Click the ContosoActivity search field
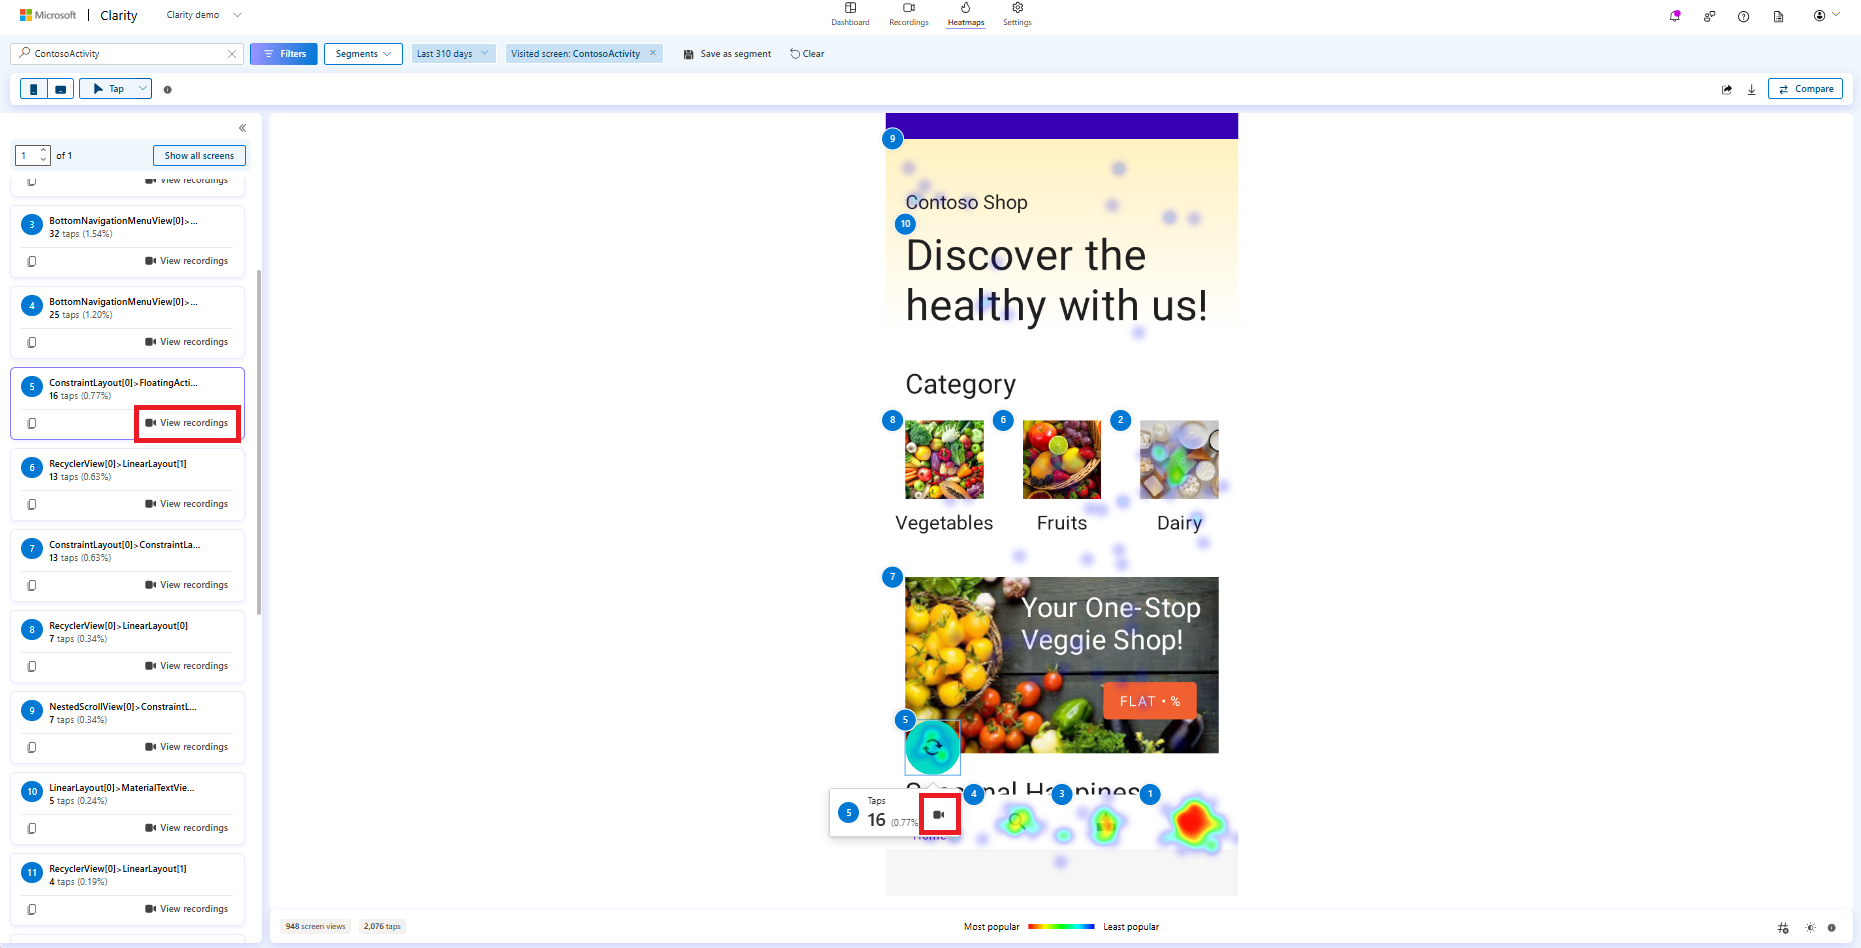This screenshot has width=1861, height=948. click(126, 54)
